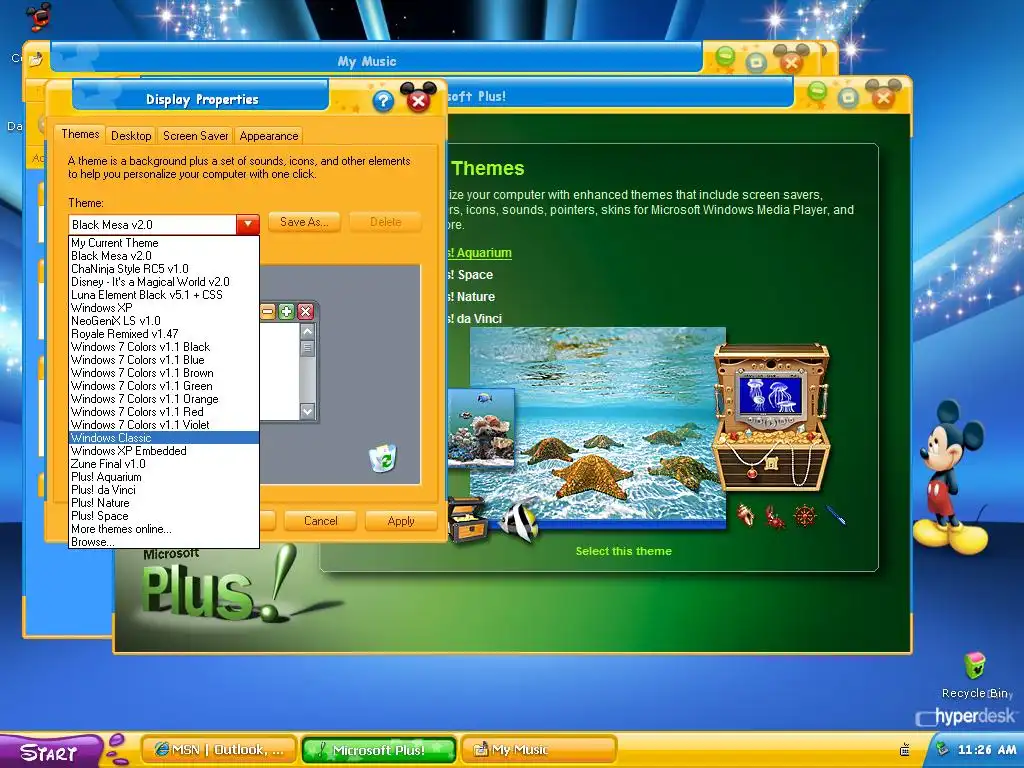Click the Select this theme link
Image resolution: width=1024 pixels, height=768 pixels.
pos(623,551)
